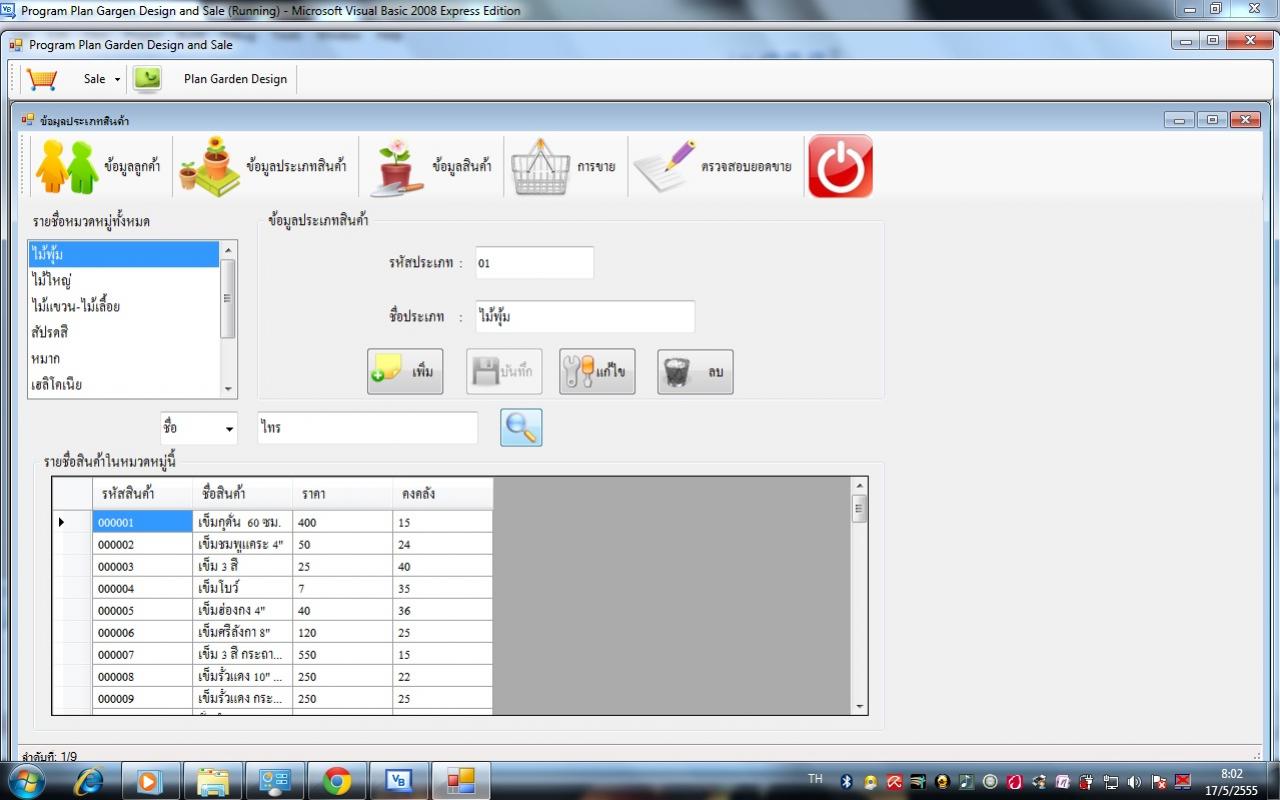This screenshot has width=1280, height=800.
Task: Click the Action Center flag tray icon
Action: click(x=1159, y=781)
